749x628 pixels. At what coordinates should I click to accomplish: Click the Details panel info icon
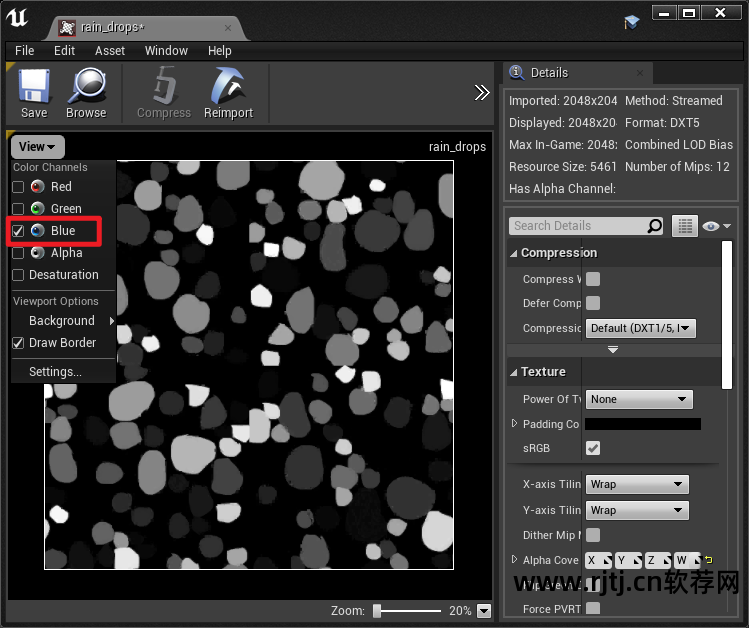click(516, 73)
